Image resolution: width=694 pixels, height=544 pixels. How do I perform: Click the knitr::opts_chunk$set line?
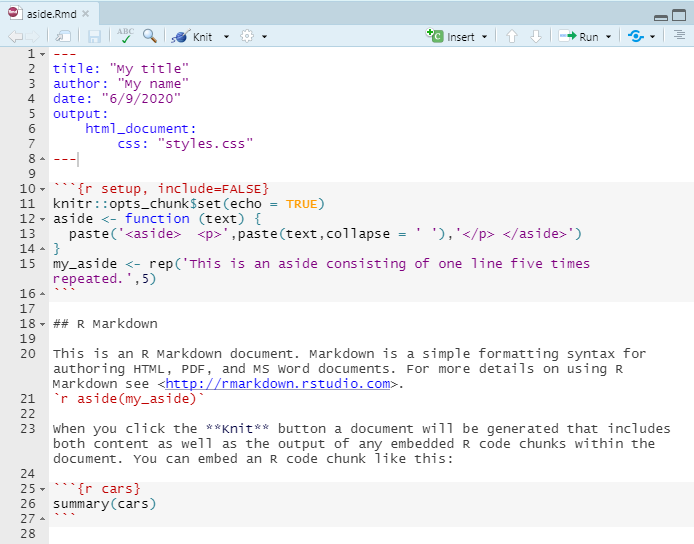(x=189, y=204)
